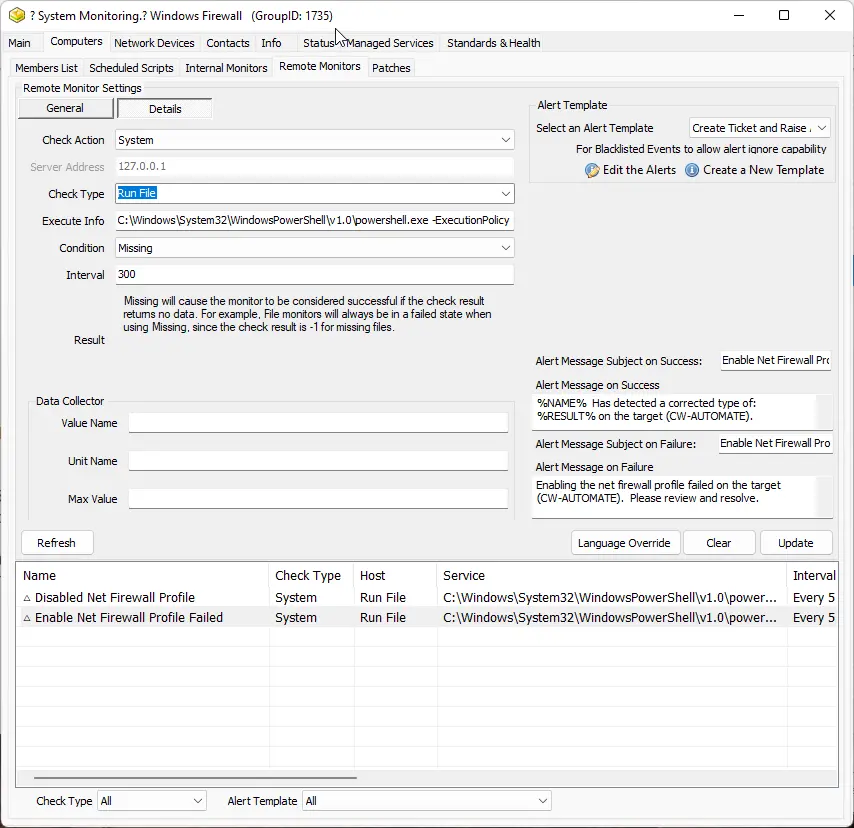Viewport: 854px width, 828px height.
Task: Click the triangle icon beside Enable Net Firewall Profile Failed
Action: pos(27,618)
